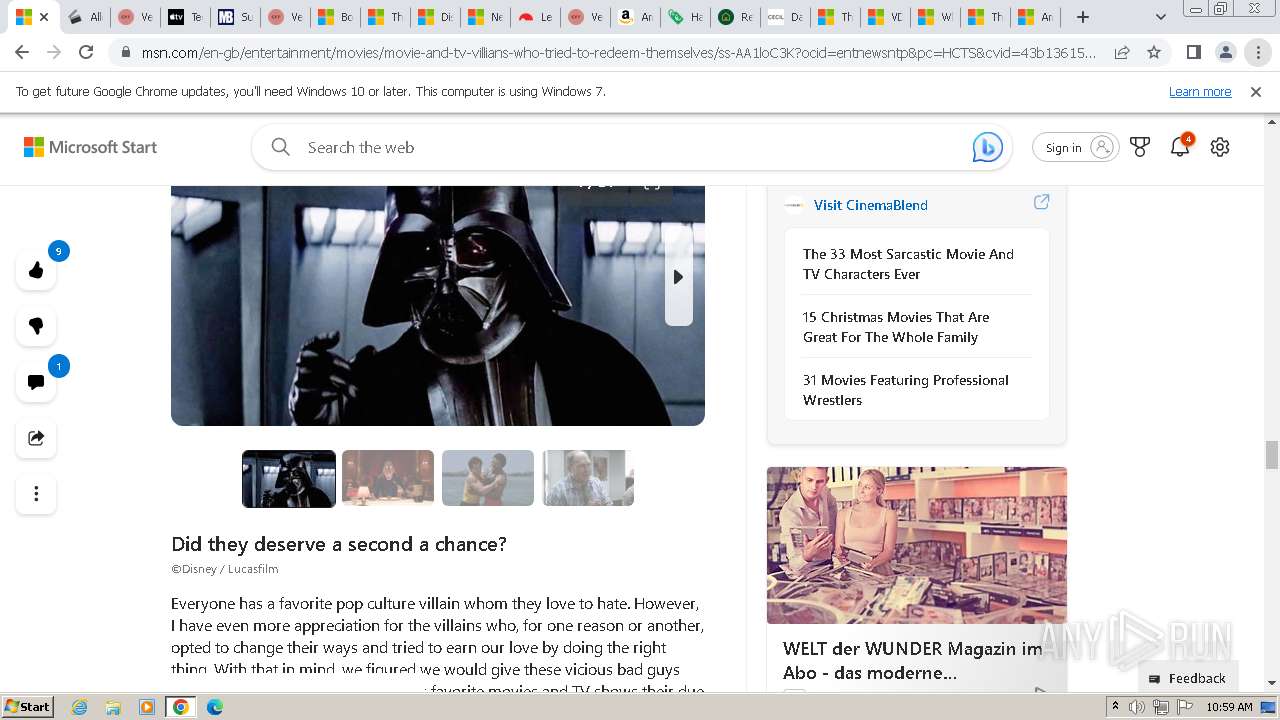Toggle Chrome side panel

pos(1193,52)
